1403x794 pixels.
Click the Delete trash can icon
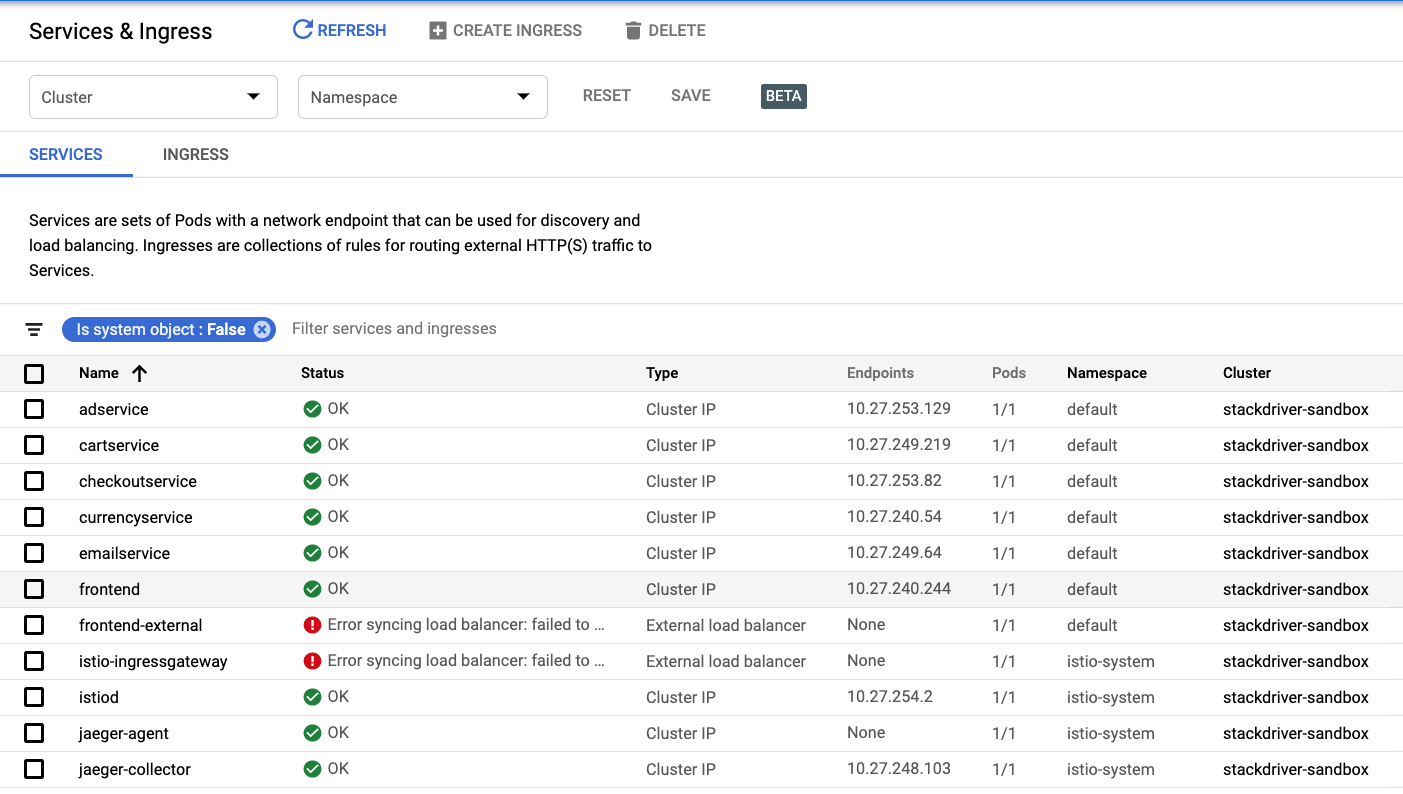[x=633, y=30]
